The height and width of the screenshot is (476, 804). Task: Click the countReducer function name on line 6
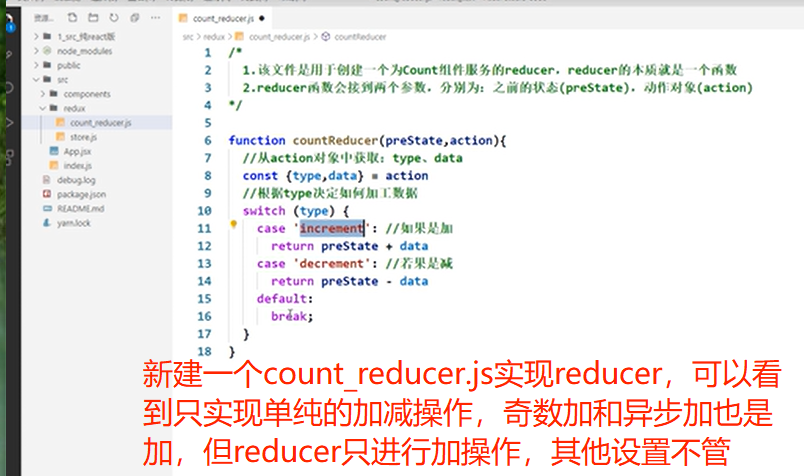click(x=335, y=141)
